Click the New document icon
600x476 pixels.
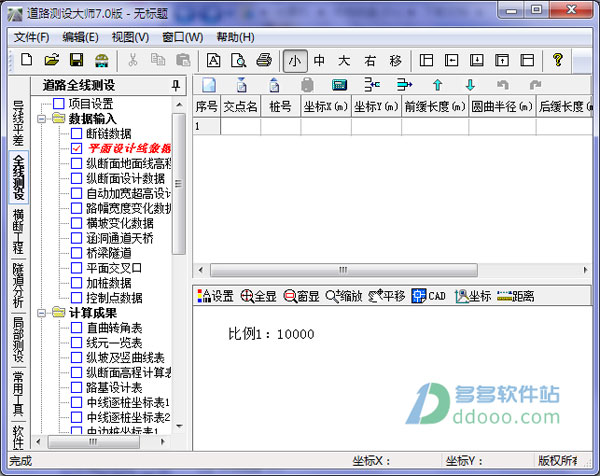click(27, 60)
